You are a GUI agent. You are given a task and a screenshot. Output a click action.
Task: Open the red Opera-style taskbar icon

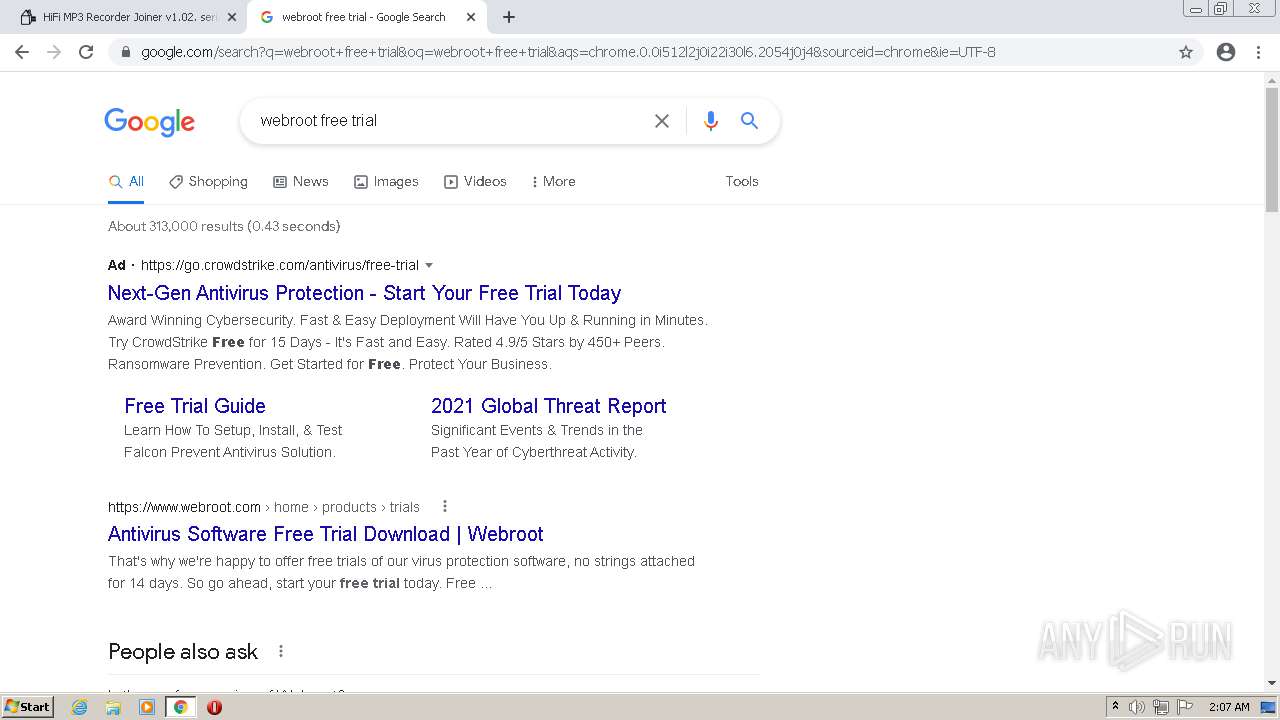pyautogui.click(x=214, y=707)
